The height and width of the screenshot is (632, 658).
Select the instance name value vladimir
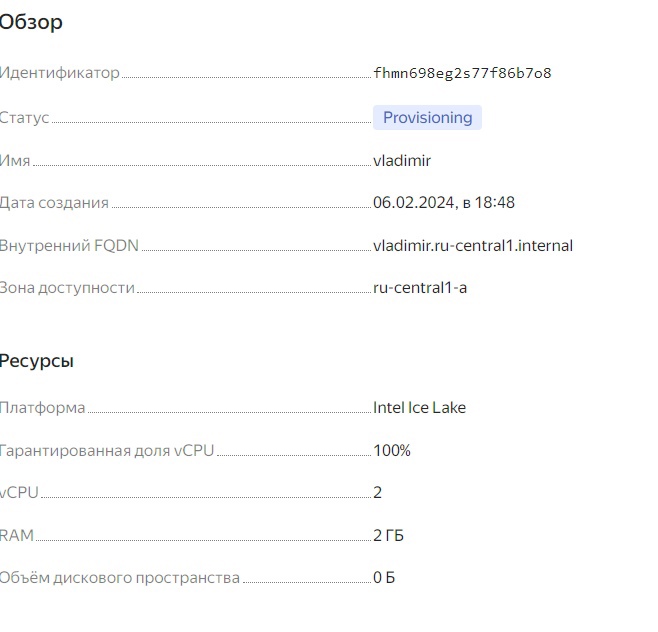coord(402,160)
